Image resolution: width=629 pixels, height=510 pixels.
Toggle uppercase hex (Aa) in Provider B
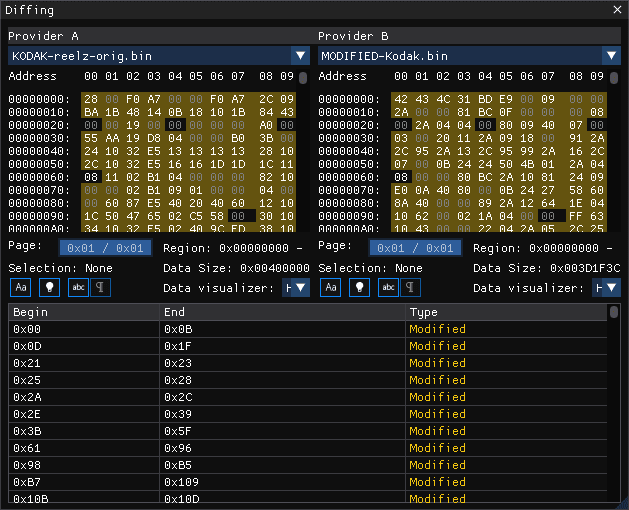point(331,287)
